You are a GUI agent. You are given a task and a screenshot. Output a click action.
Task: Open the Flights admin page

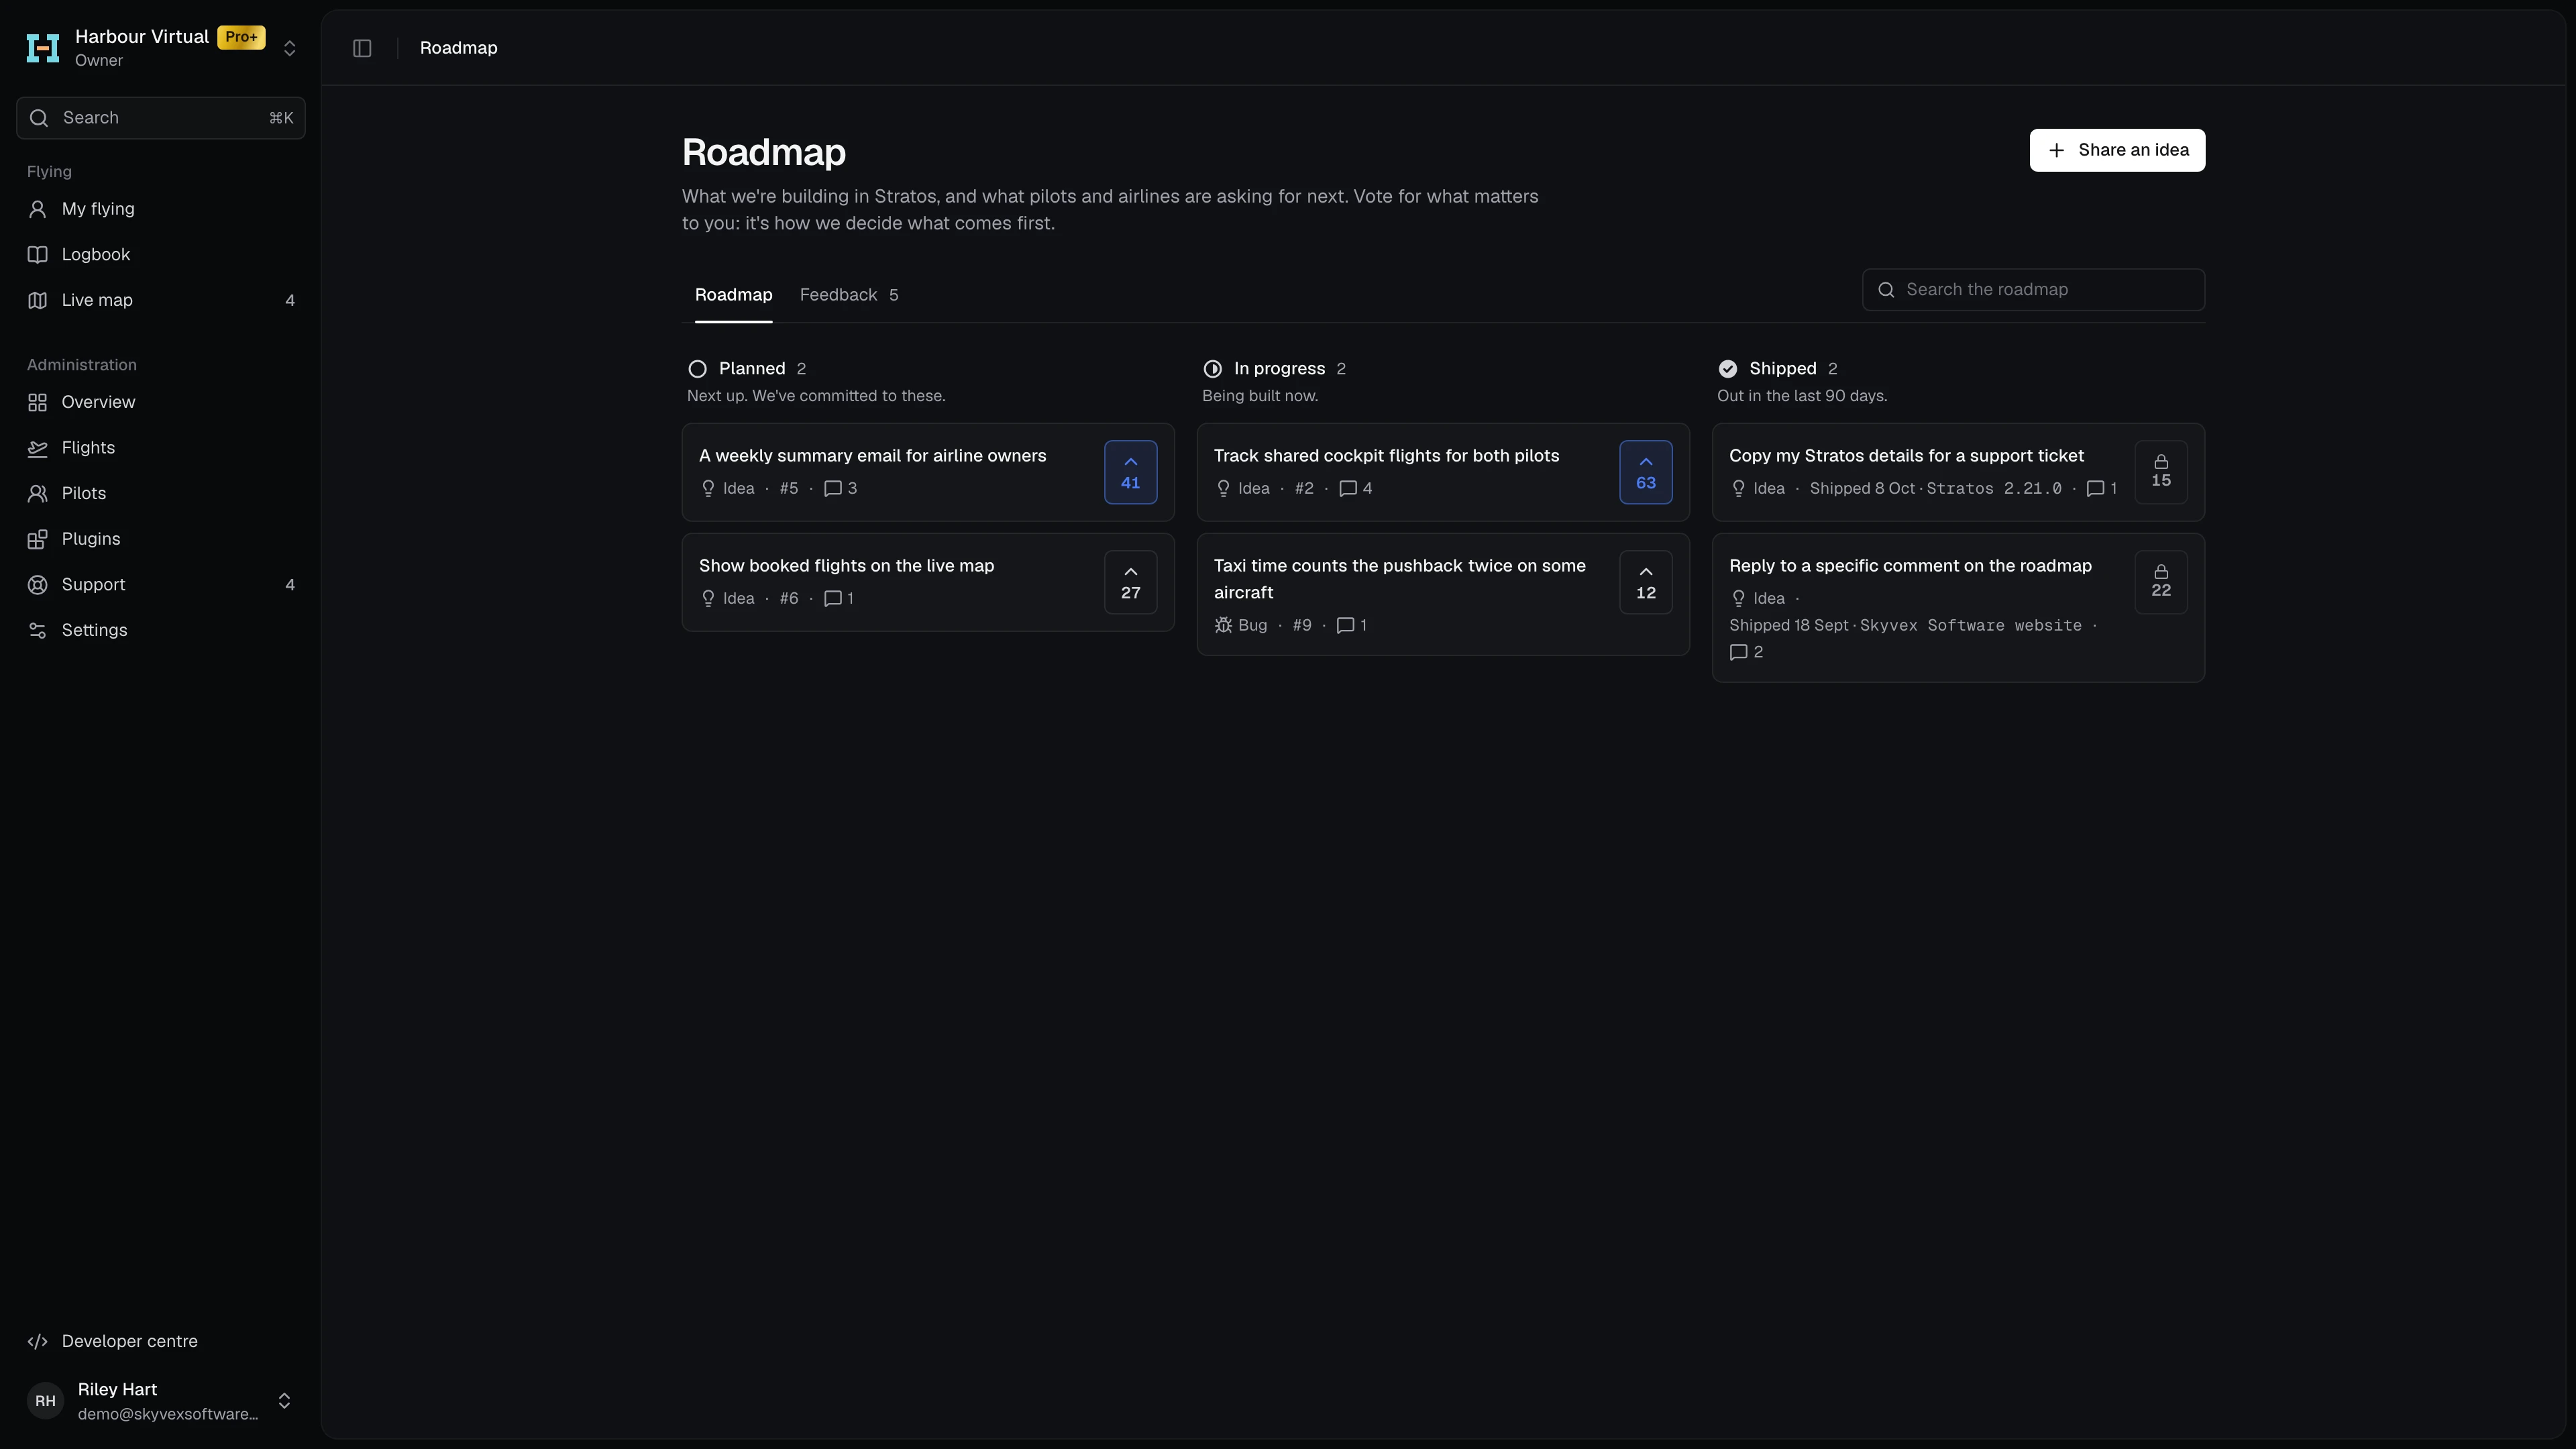click(161, 448)
